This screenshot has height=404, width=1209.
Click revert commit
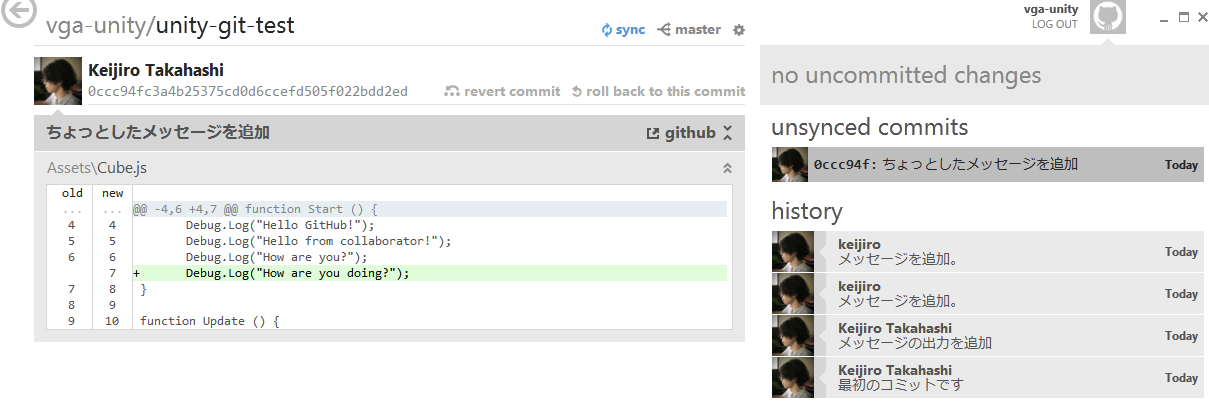pos(503,91)
